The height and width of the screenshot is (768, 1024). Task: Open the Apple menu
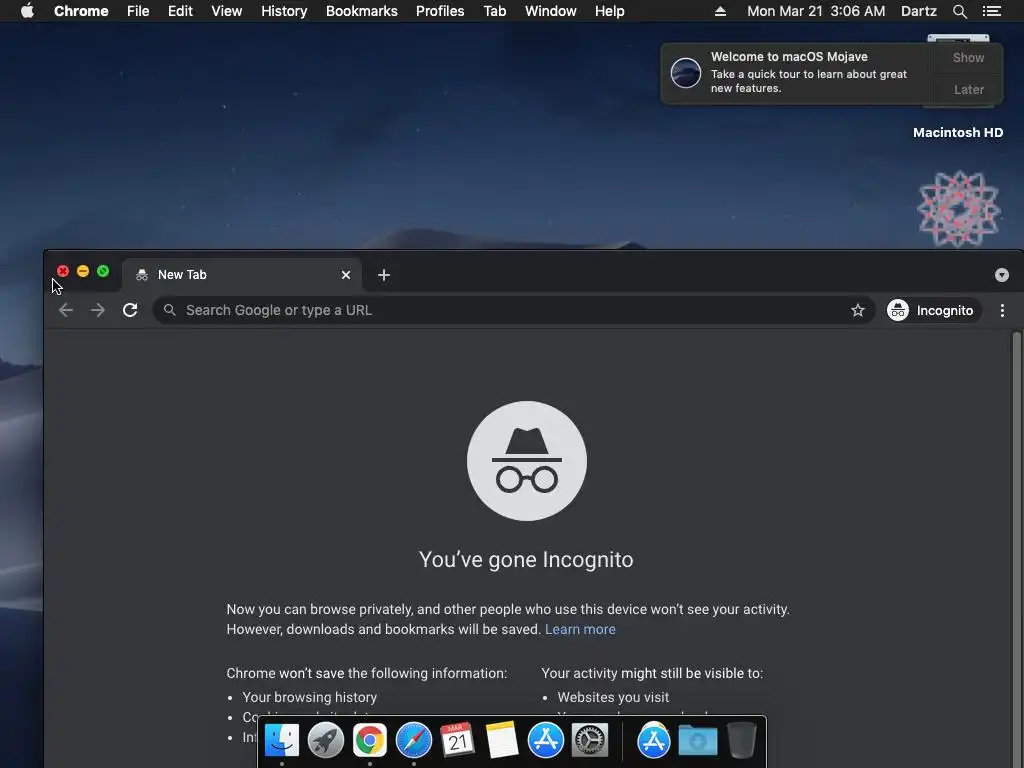click(x=27, y=11)
